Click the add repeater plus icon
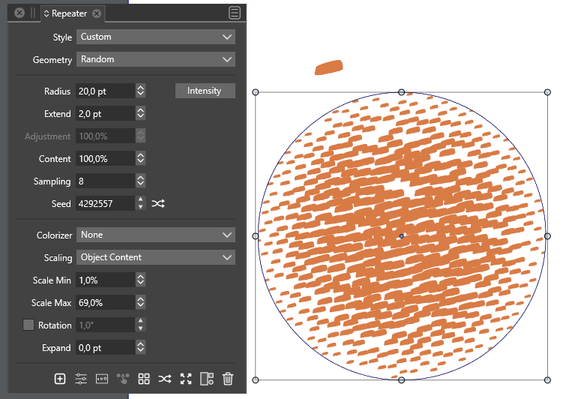The height and width of the screenshot is (399, 563). (x=60, y=379)
